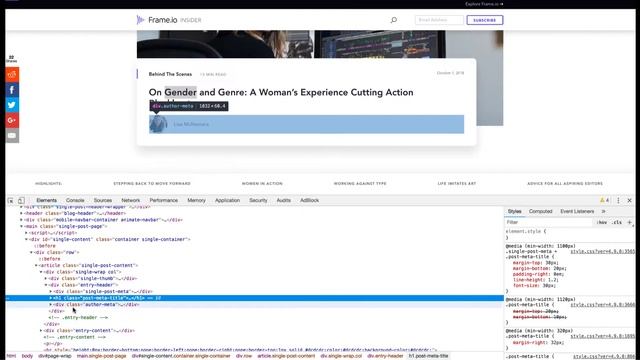Jump to the Highlights section
640x360 pixels.
click(x=49, y=184)
